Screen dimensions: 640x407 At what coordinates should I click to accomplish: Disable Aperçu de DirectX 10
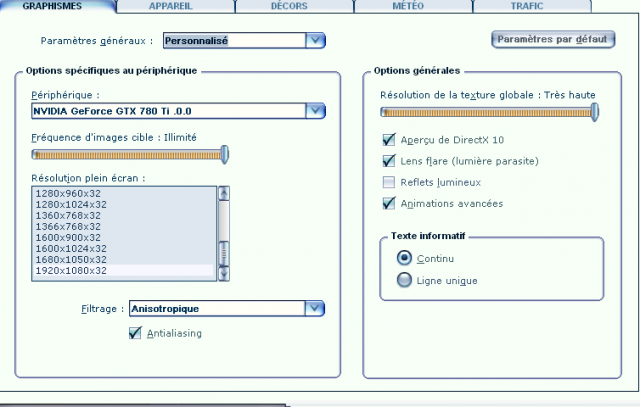[390, 140]
